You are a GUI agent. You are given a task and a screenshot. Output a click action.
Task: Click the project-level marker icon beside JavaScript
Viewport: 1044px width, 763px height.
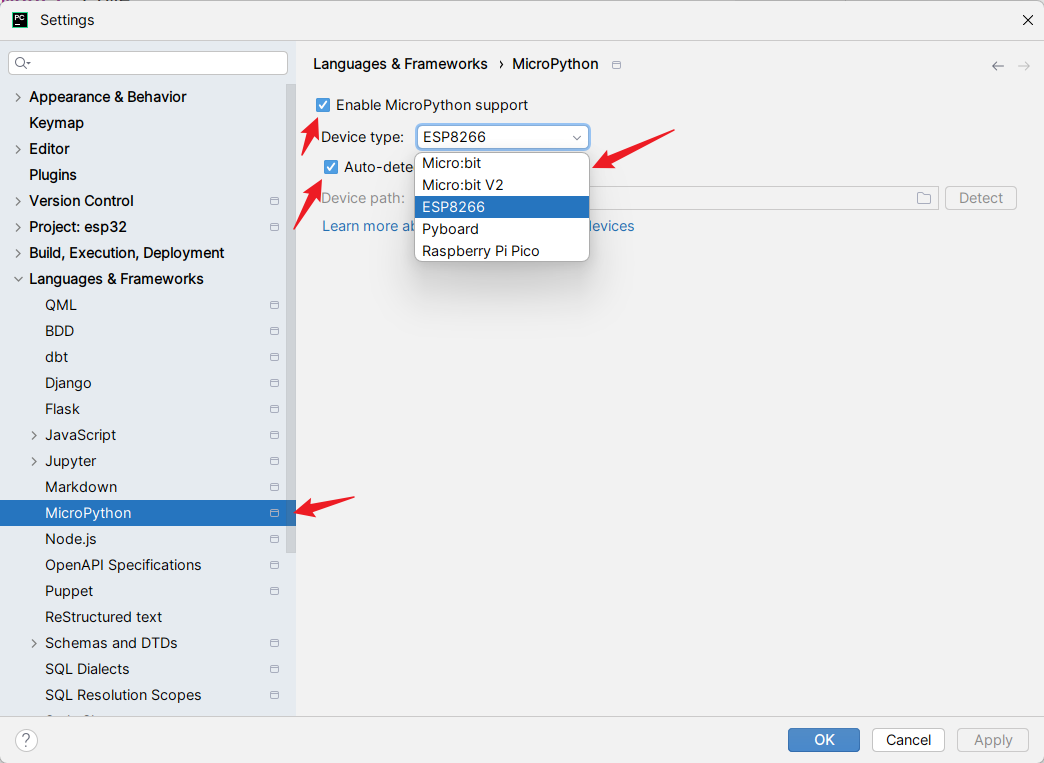274,435
